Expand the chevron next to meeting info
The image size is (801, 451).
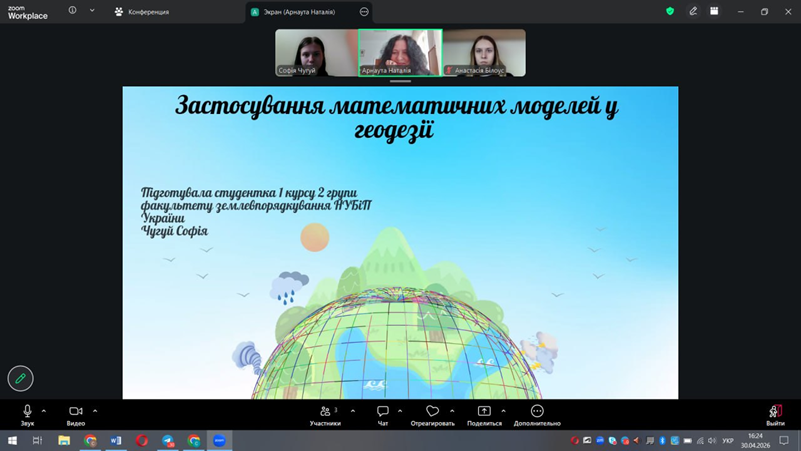[92, 10]
